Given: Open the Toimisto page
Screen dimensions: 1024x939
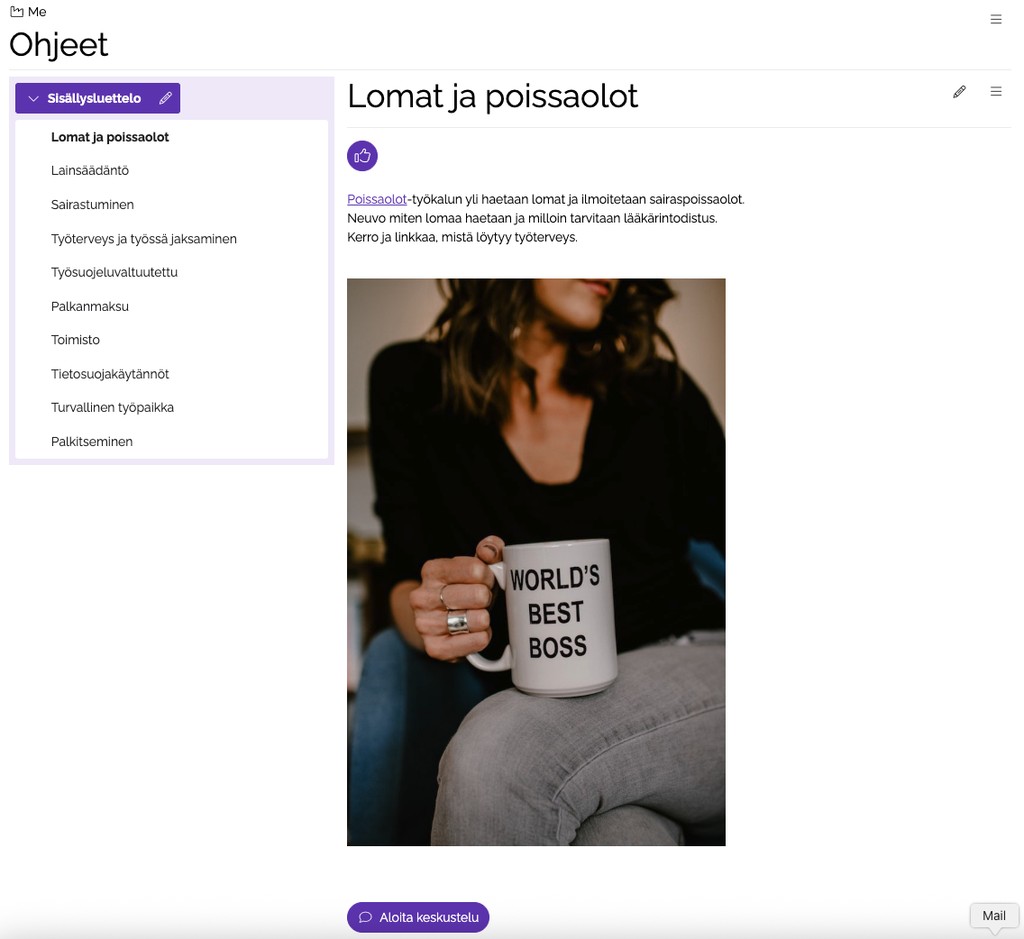Looking at the screenshot, I should tap(75, 340).
